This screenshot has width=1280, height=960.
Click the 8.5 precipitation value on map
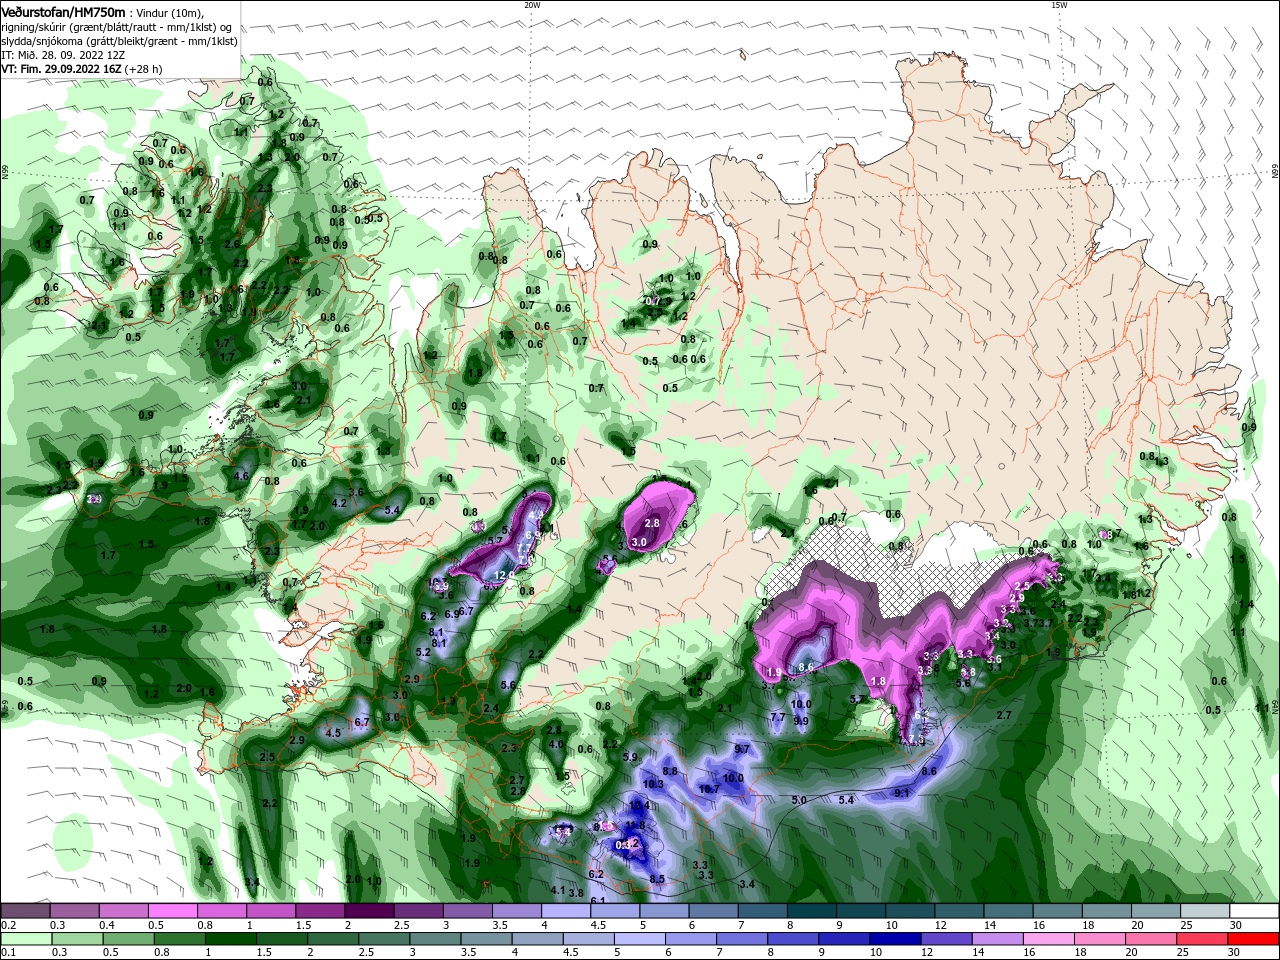657,879
